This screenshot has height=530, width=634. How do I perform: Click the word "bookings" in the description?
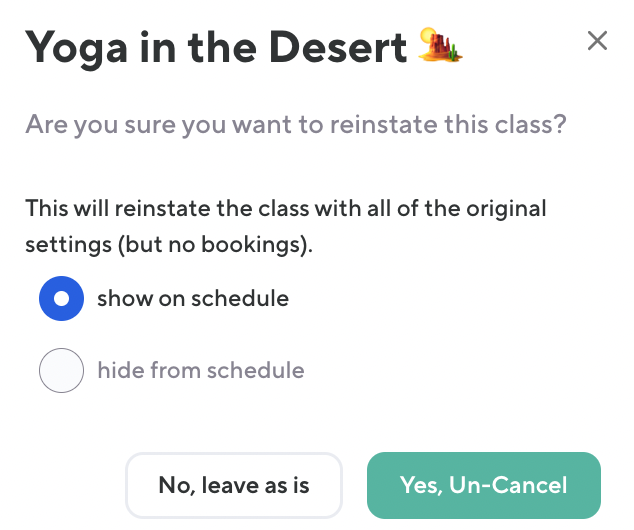click(262, 244)
